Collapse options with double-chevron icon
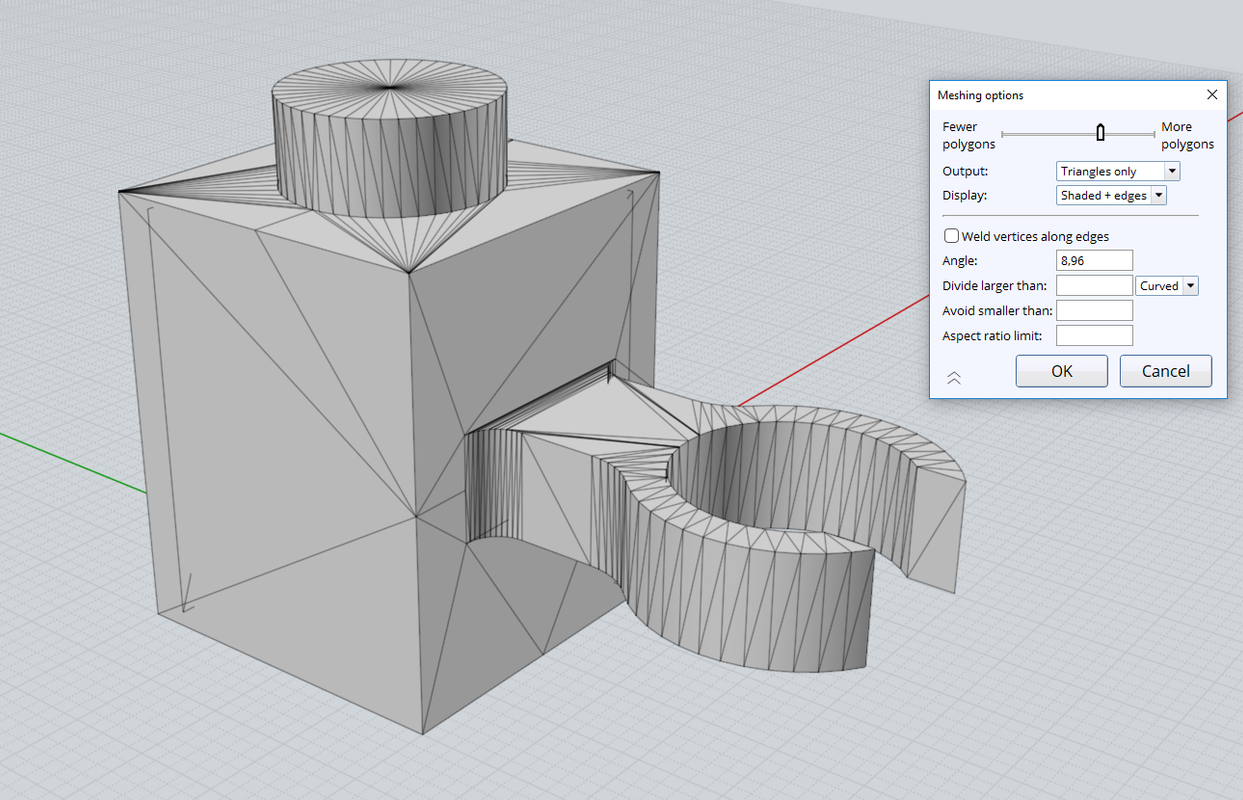 point(953,377)
